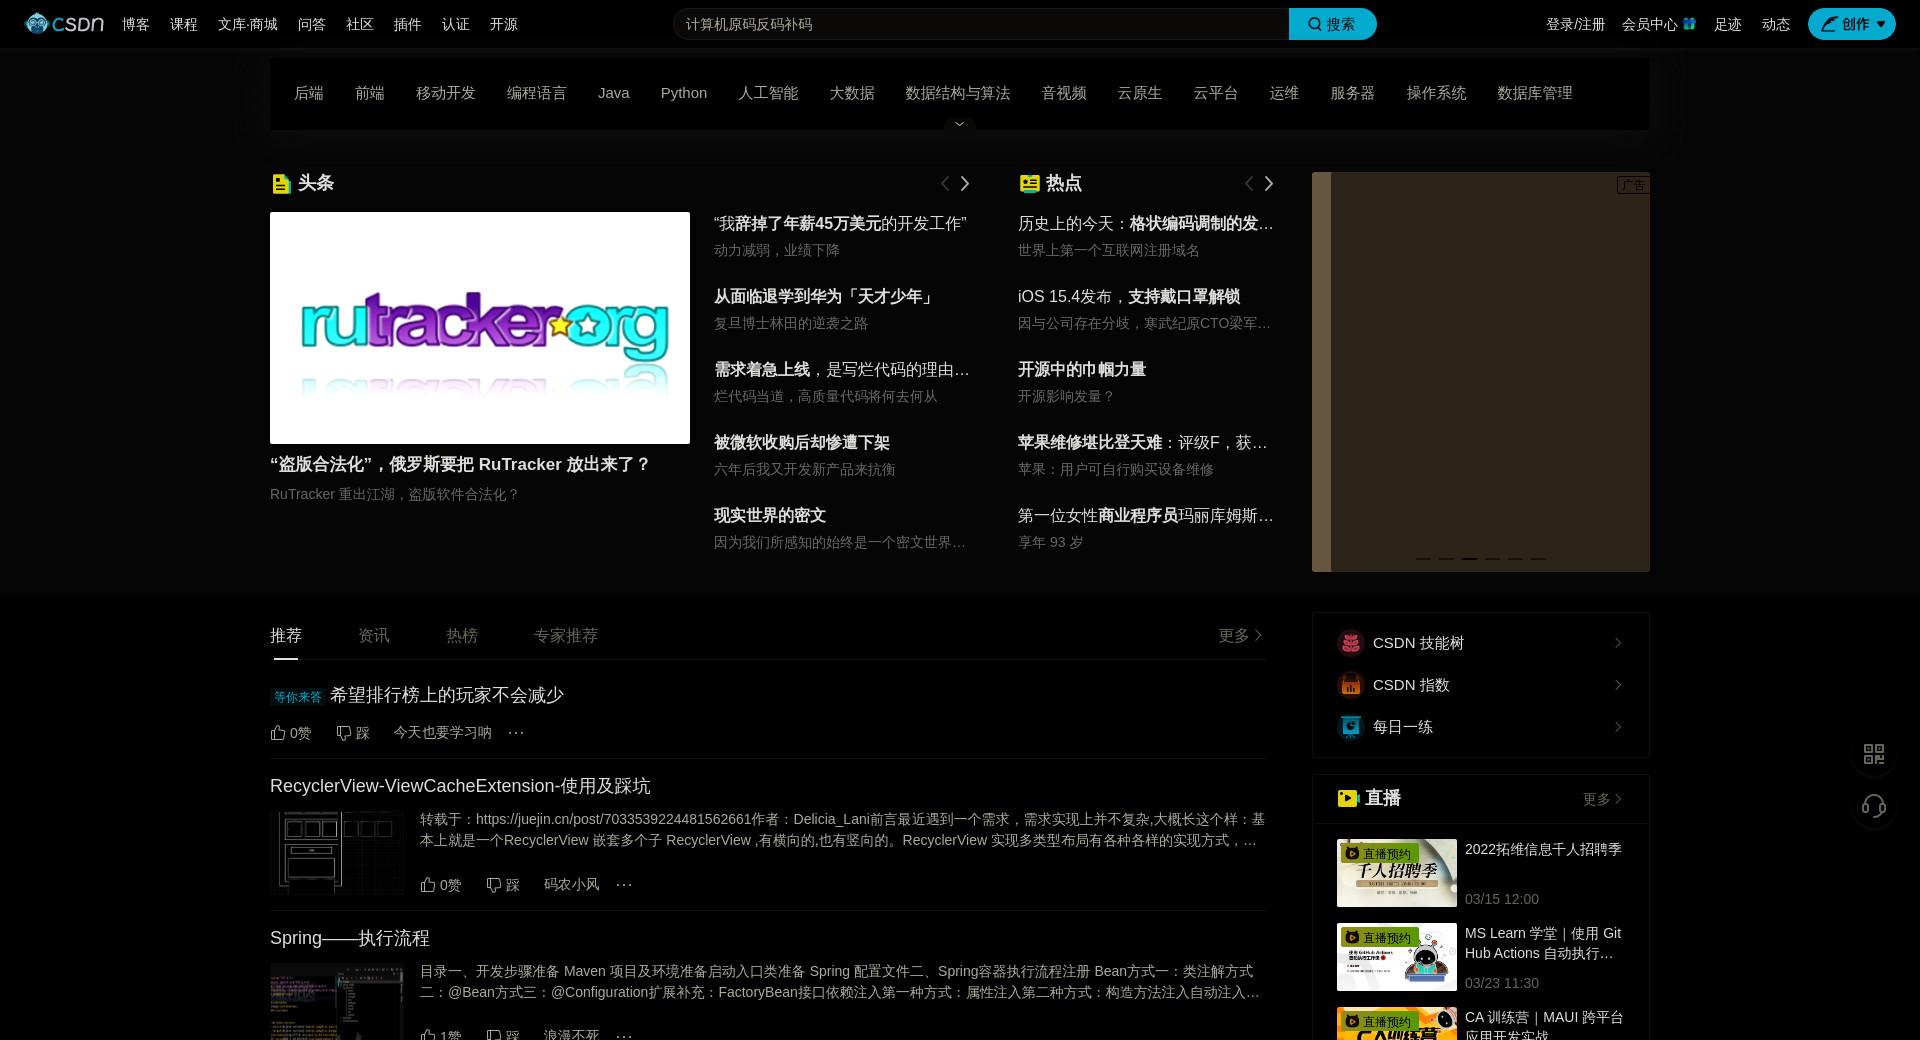Open more options for 希望排行榜 post
This screenshot has height=1040, width=1920.
(516, 733)
